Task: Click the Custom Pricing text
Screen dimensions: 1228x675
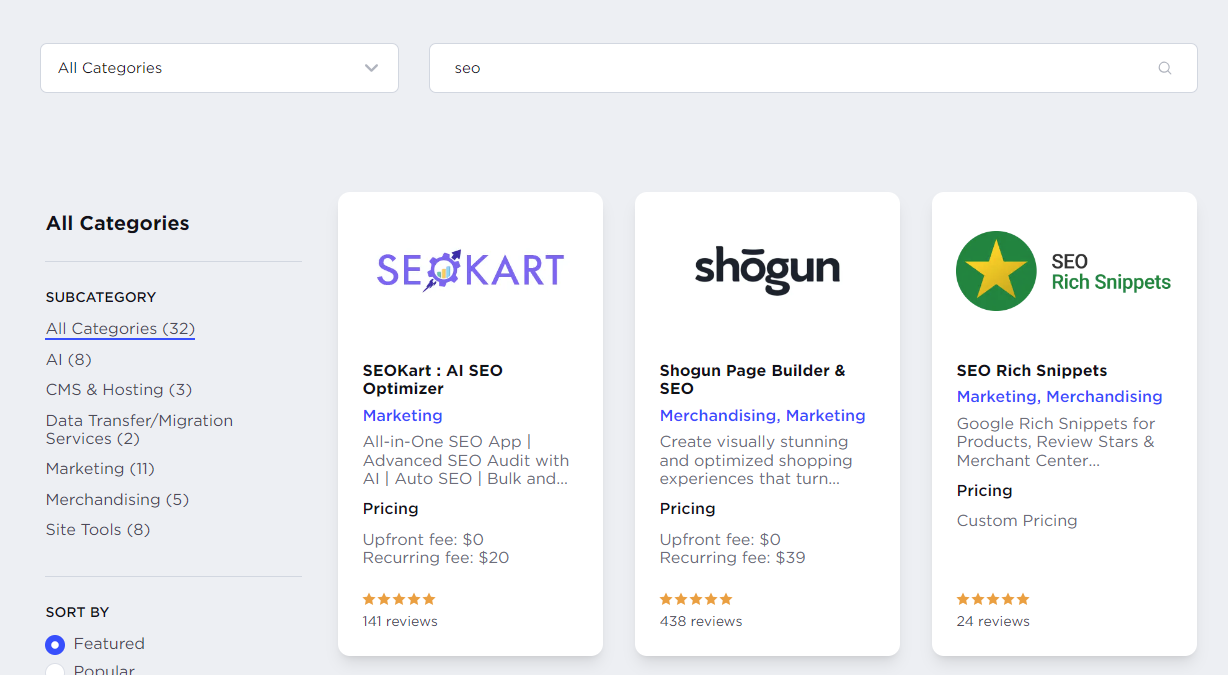Action: pos(1017,520)
